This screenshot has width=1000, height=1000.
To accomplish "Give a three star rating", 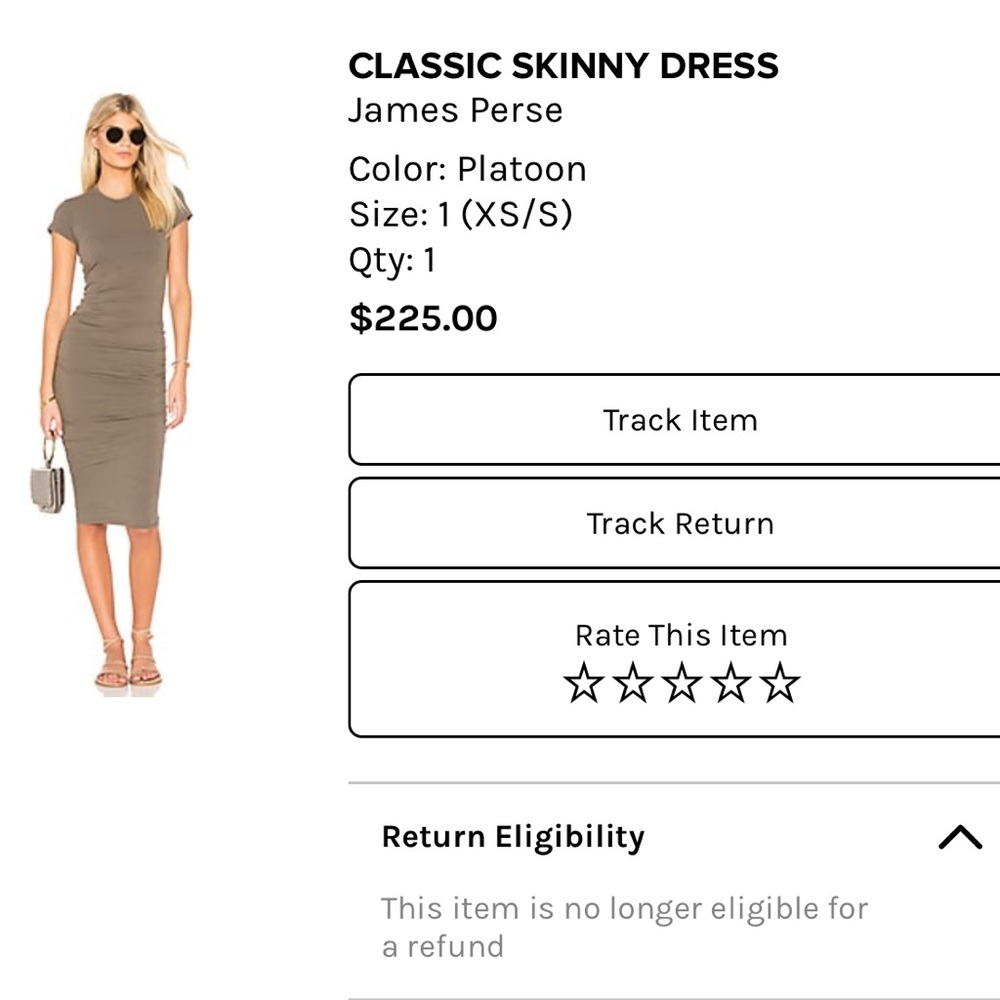I will click(x=681, y=685).
